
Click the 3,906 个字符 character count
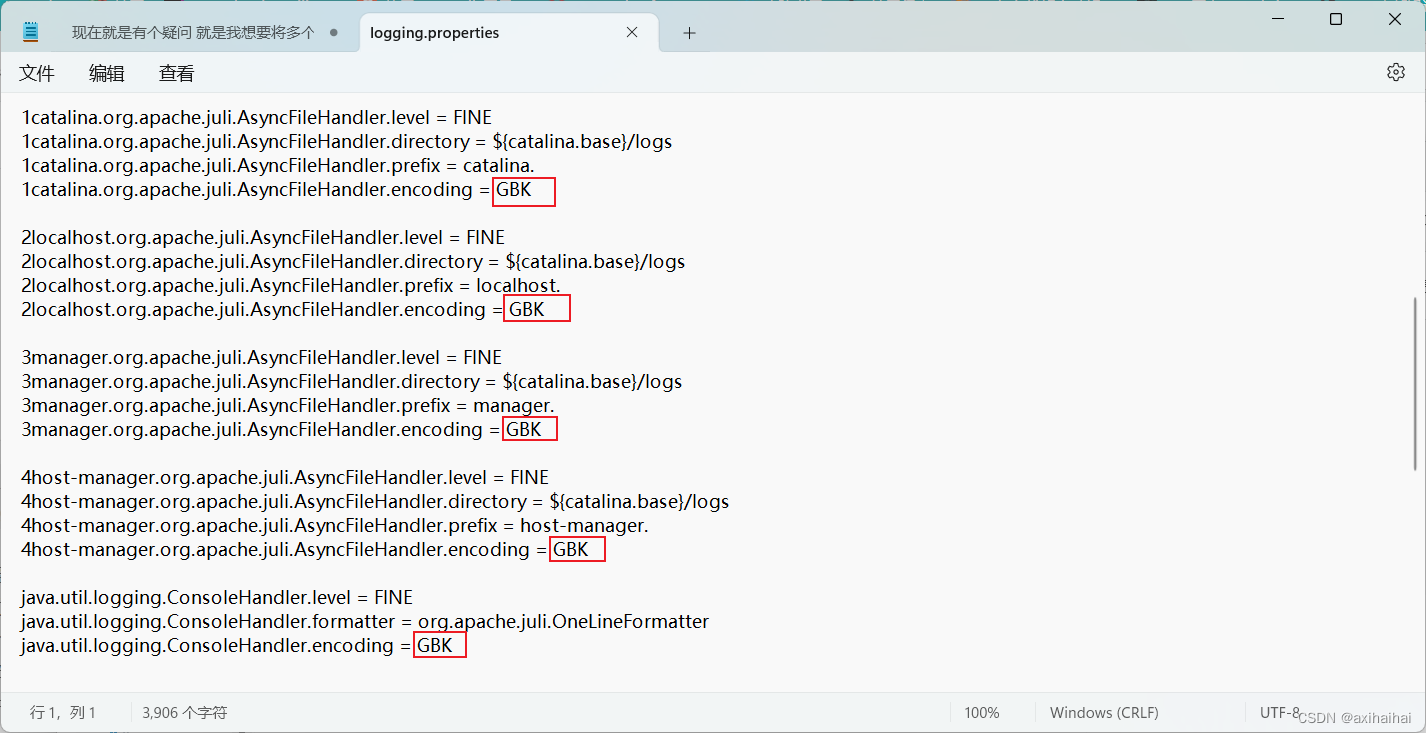click(x=185, y=713)
